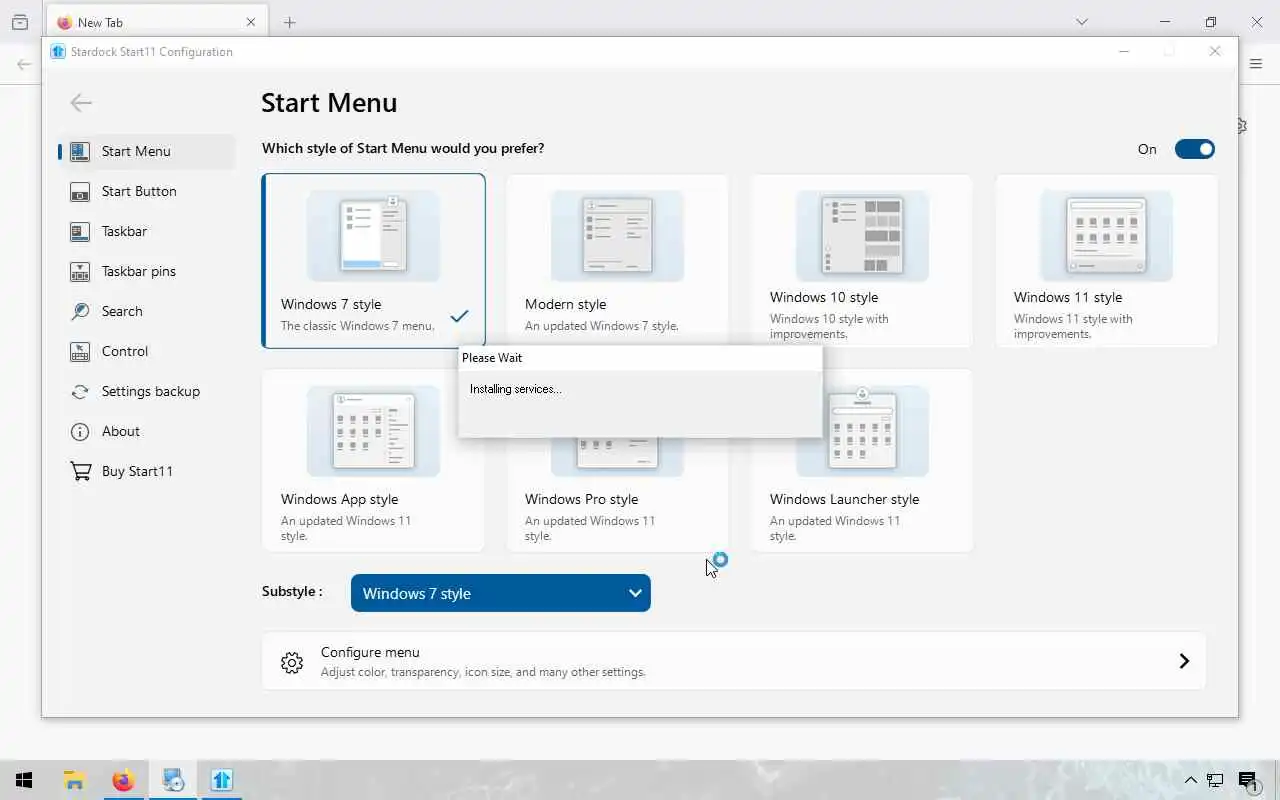Close the New Tab tab in Firefox
The height and width of the screenshot is (800, 1280).
pos(251,22)
